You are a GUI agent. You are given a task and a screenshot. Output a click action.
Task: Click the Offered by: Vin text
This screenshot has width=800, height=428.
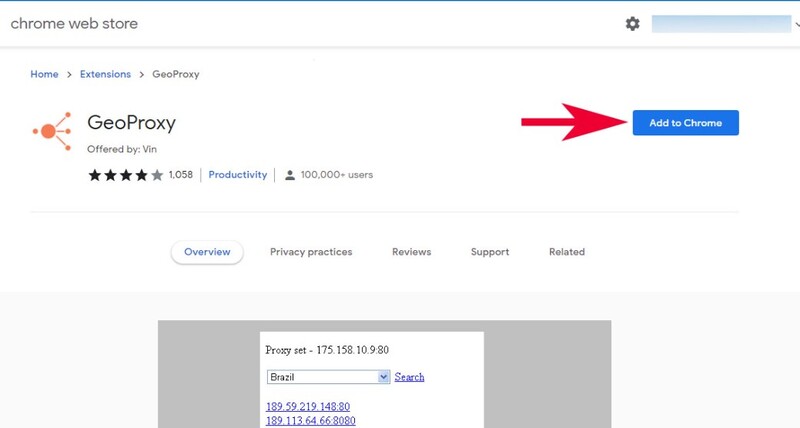[122, 149]
